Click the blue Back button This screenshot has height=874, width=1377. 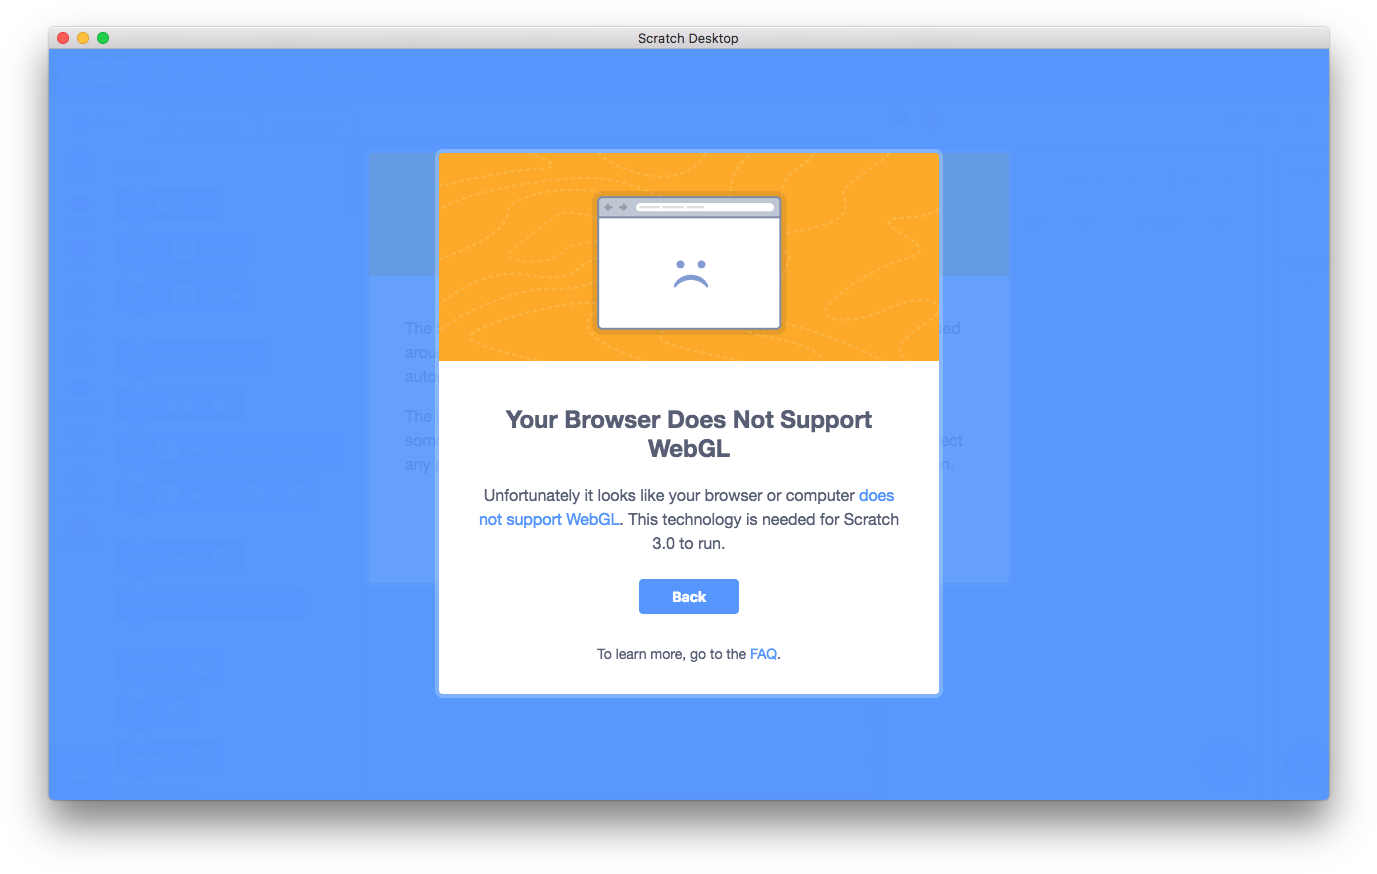[688, 596]
